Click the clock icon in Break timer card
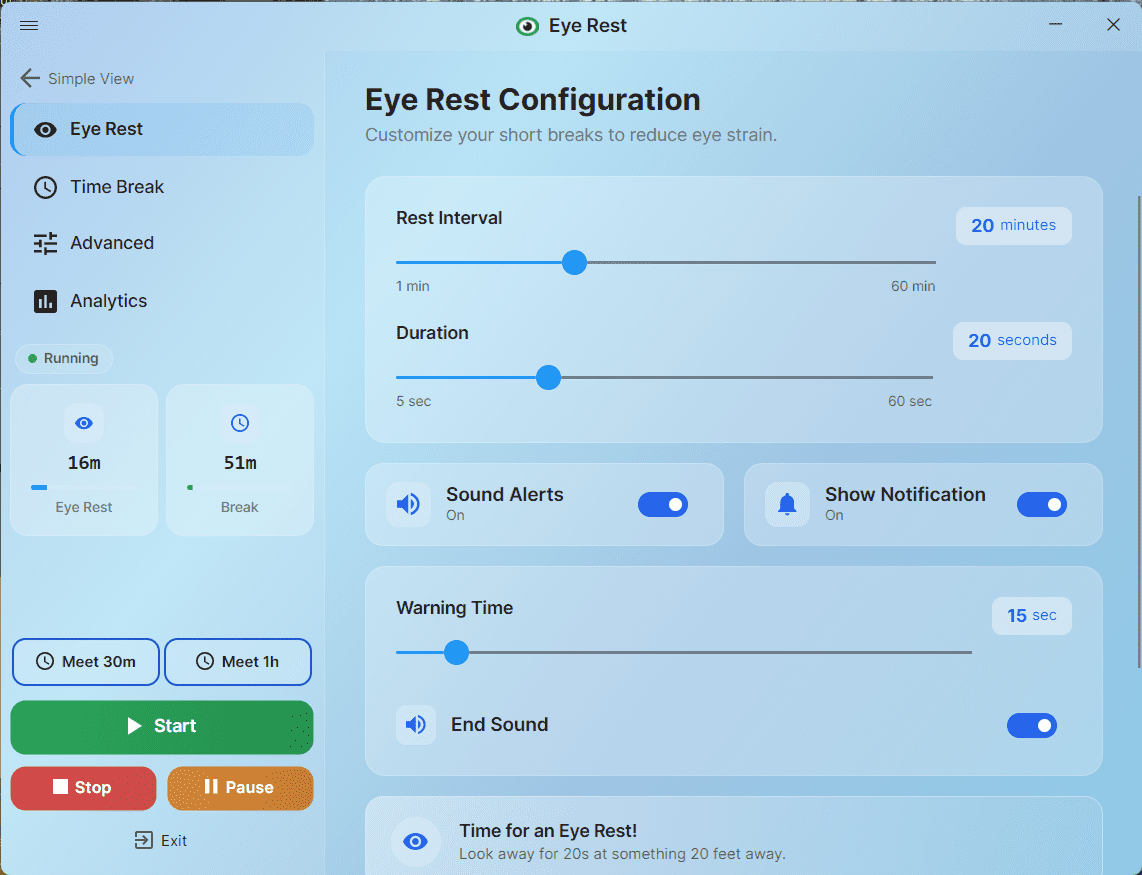 pyautogui.click(x=240, y=424)
